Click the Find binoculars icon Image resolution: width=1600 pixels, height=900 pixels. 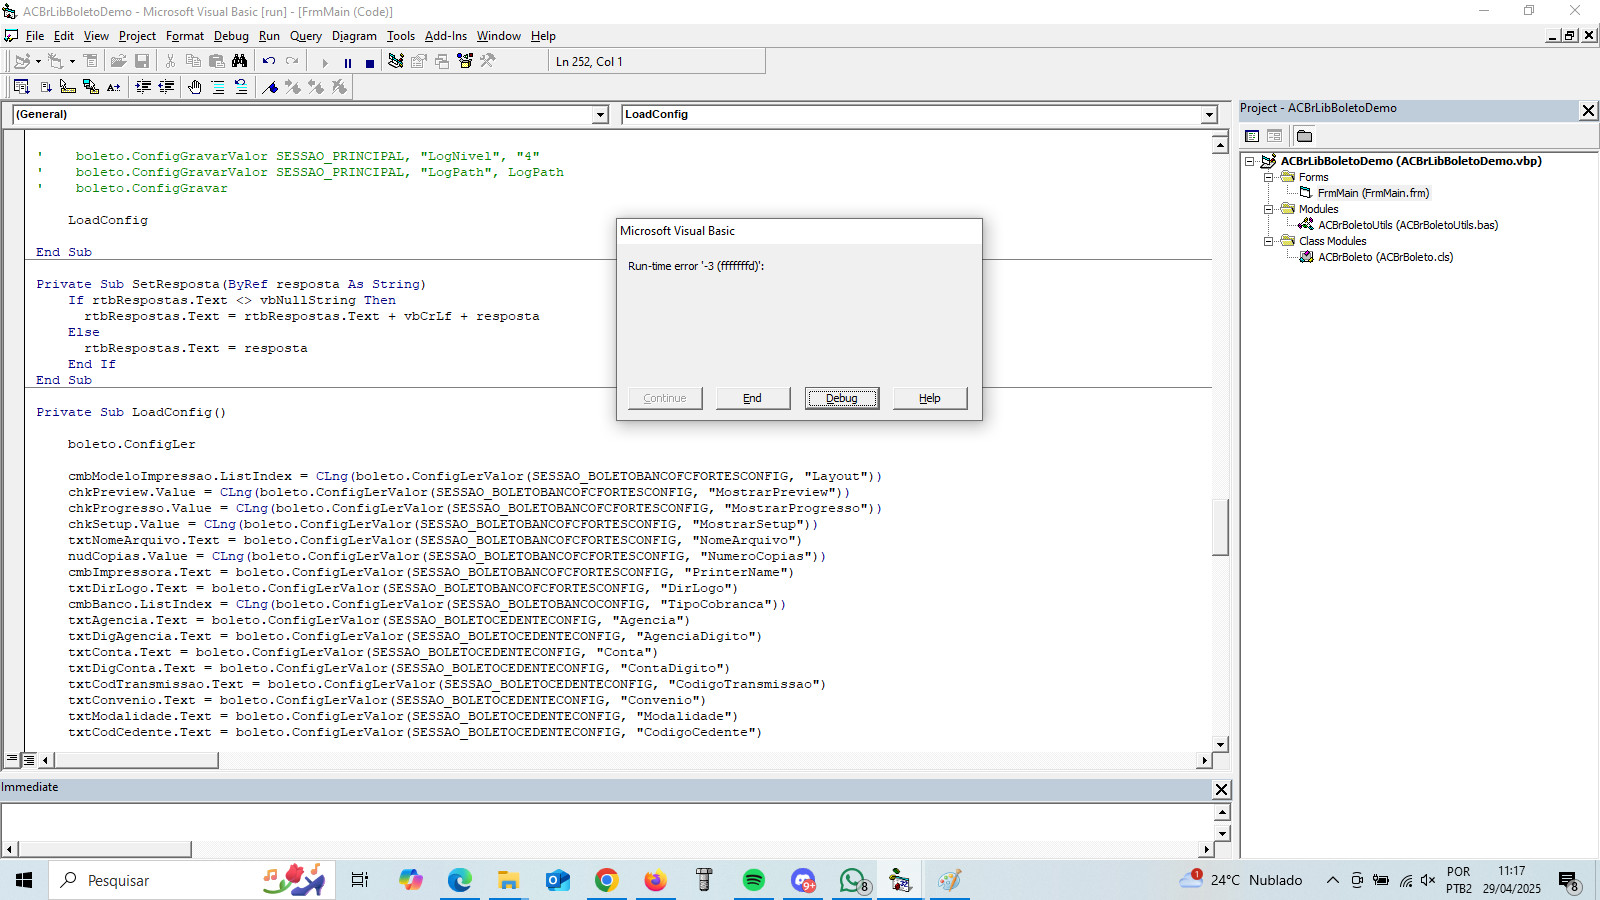pos(239,61)
